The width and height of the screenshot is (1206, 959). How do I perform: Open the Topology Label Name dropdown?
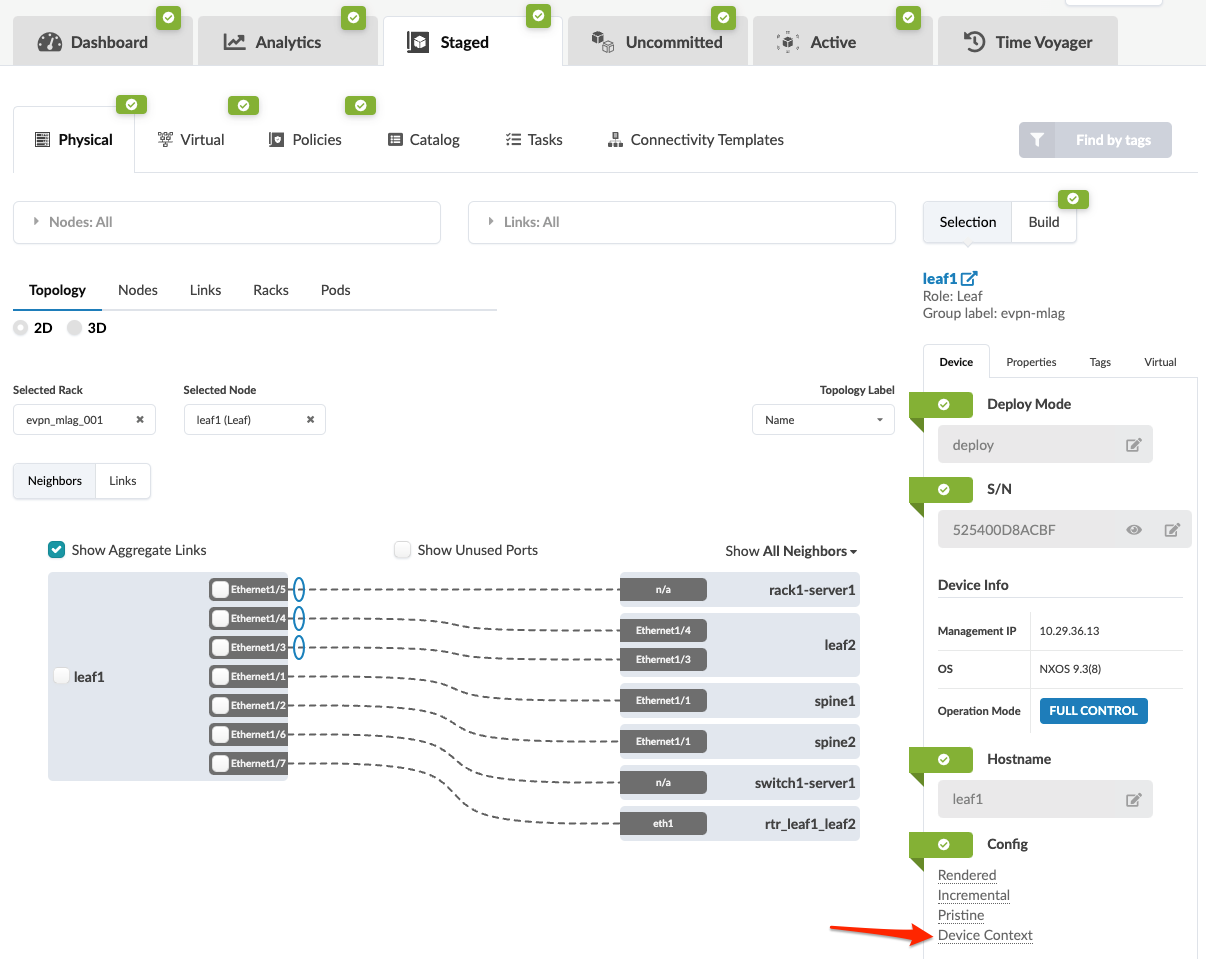tap(823, 420)
